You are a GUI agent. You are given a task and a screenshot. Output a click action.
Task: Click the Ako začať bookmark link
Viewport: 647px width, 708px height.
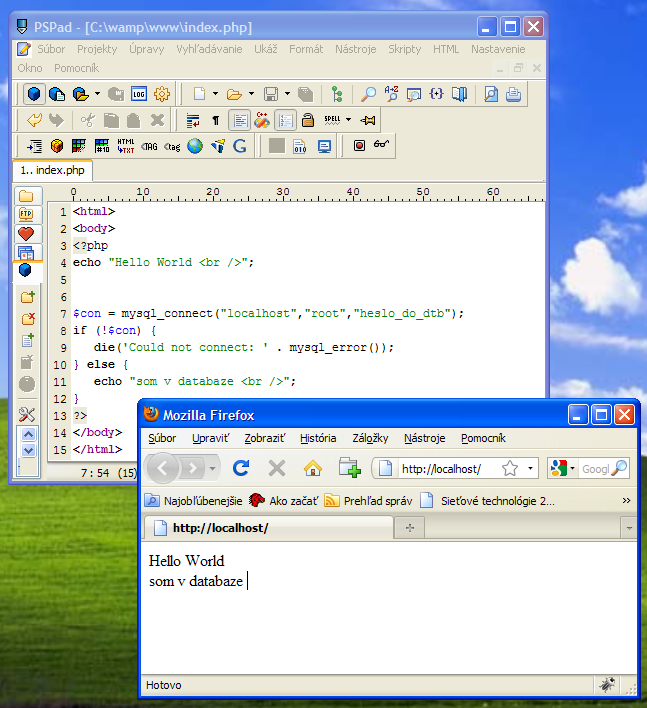(x=284, y=501)
